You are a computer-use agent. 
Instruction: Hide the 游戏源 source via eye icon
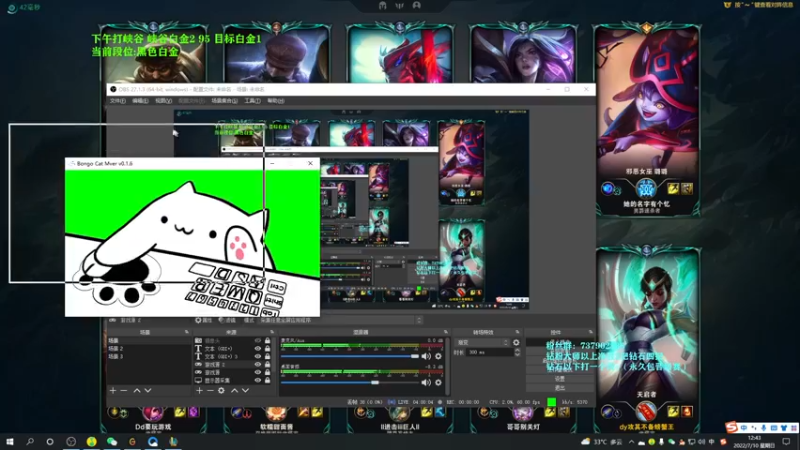tap(258, 372)
